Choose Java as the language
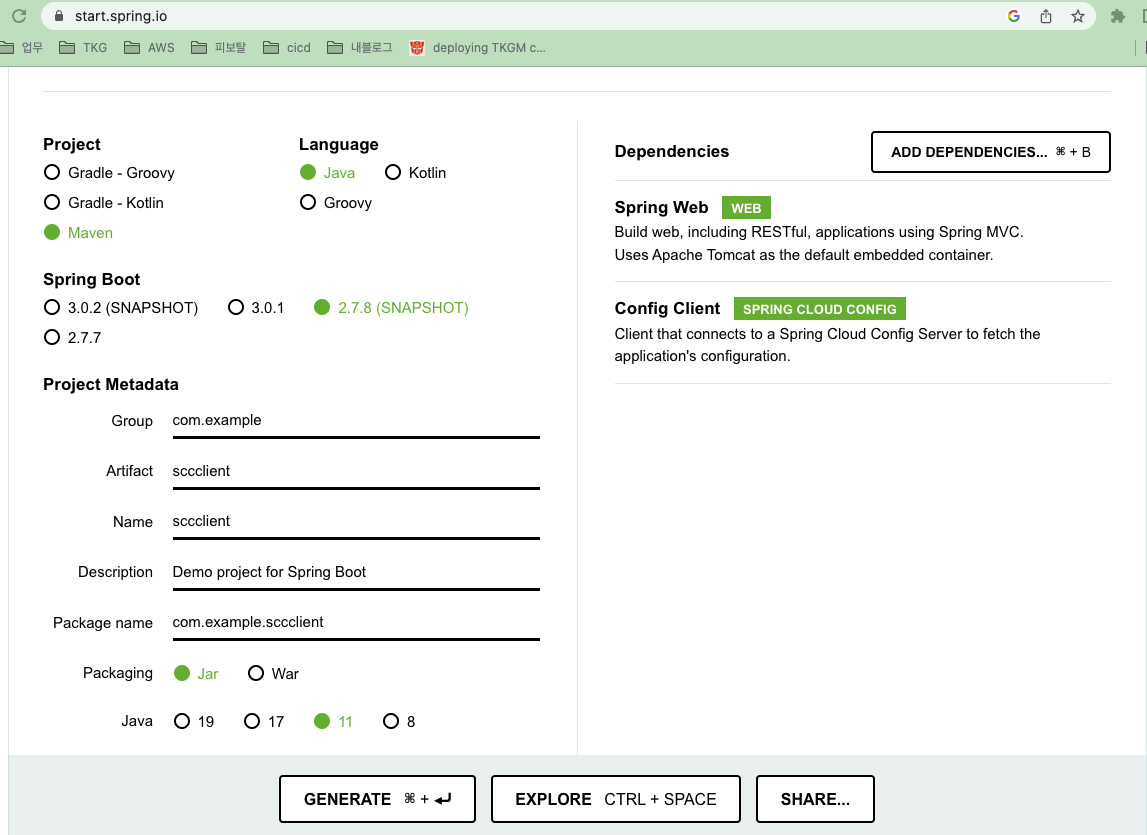Screen dimensions: 1147x835 click(x=327, y=173)
